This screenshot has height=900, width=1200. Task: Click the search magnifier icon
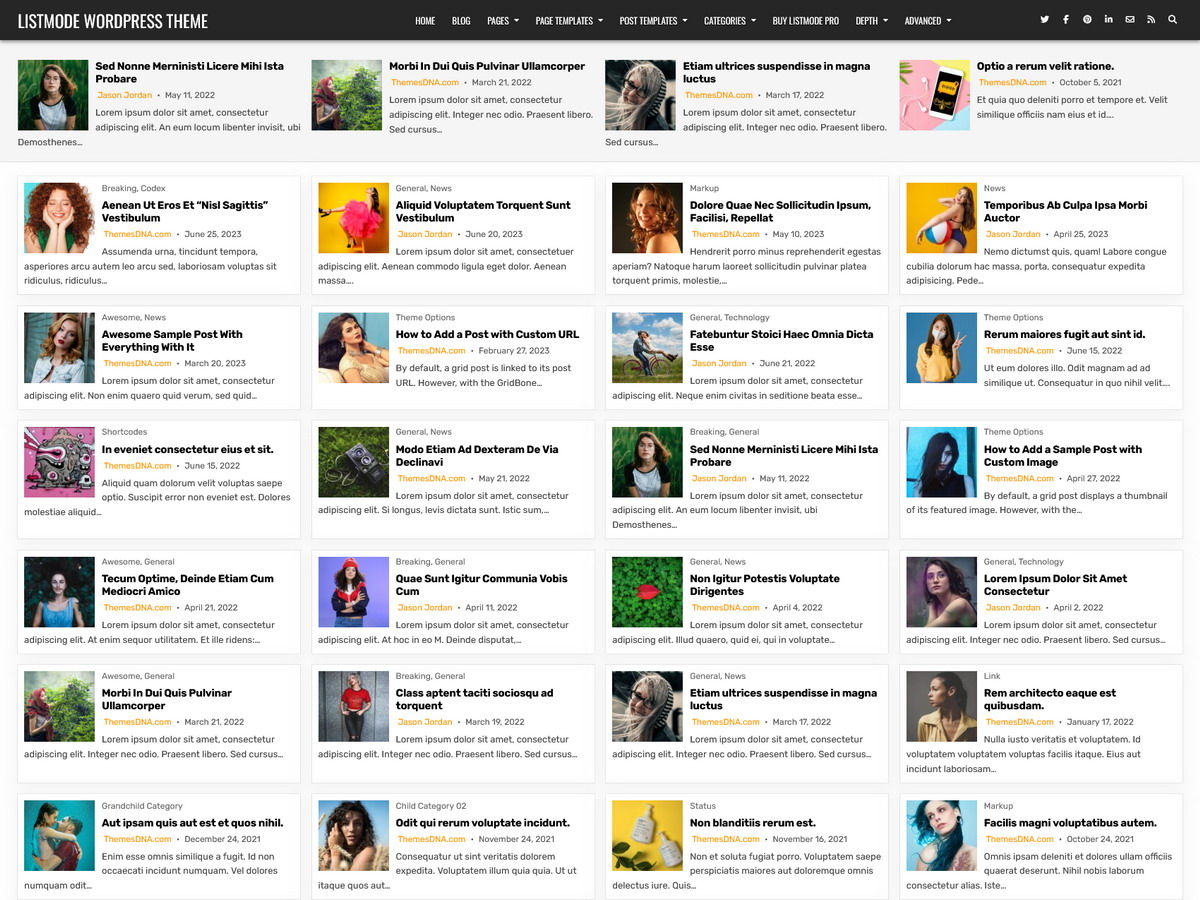pyautogui.click(x=1172, y=19)
